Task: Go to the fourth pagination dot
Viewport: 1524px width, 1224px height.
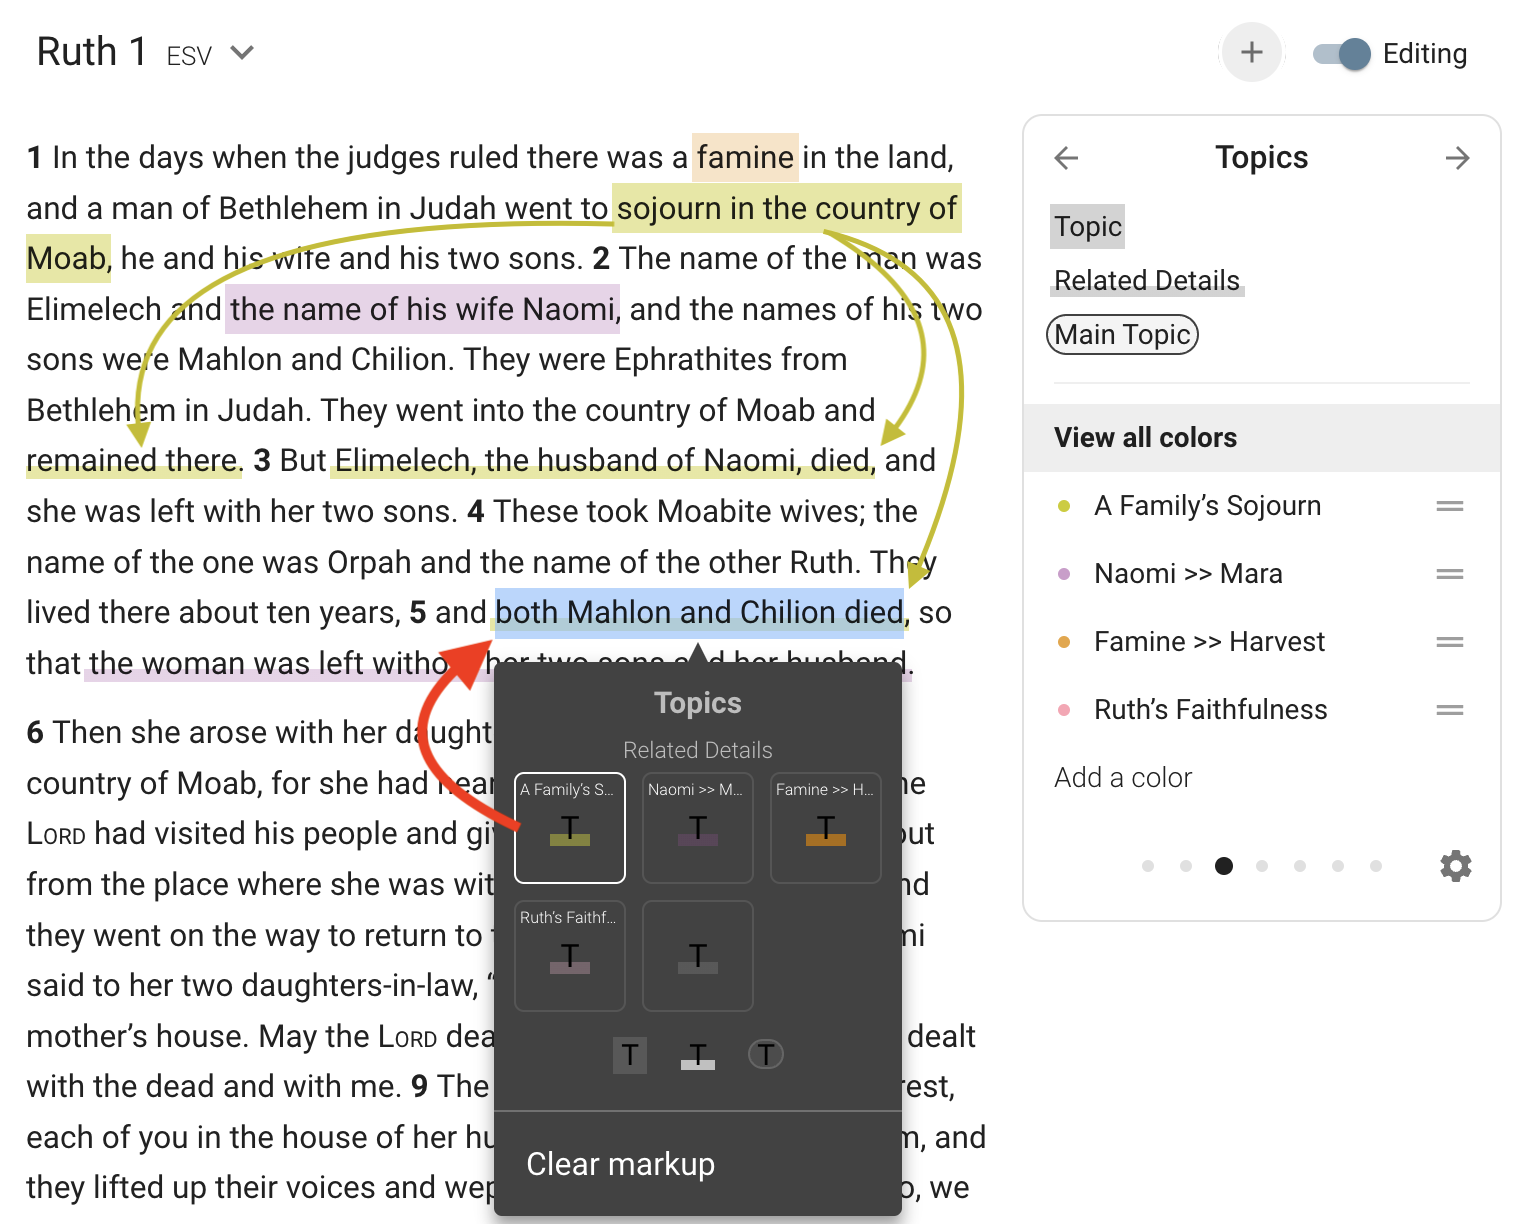Action: point(1262,866)
